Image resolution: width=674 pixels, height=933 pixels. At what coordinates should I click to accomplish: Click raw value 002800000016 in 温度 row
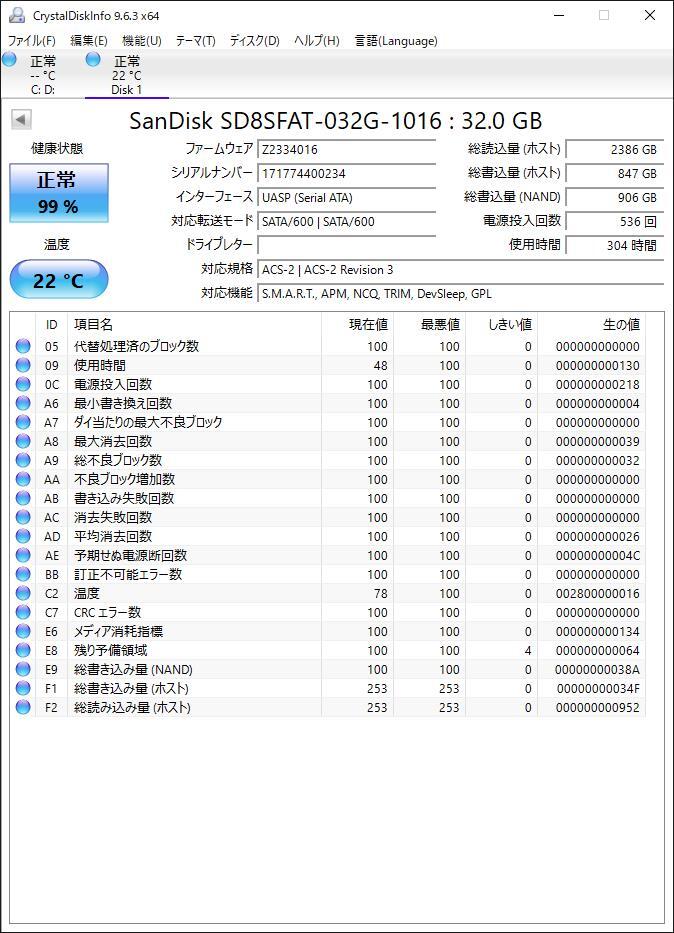[x=598, y=593]
